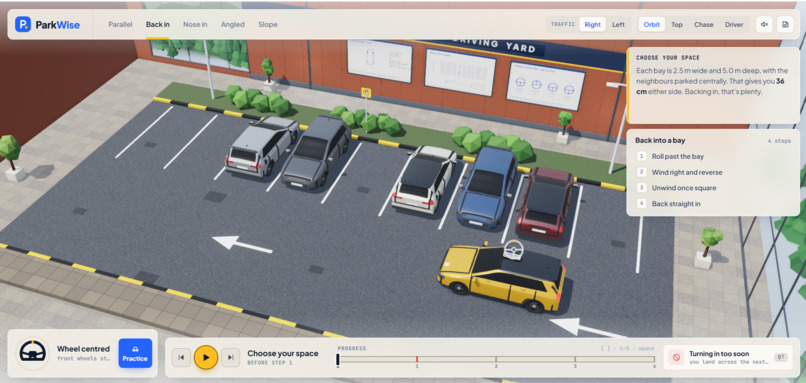Select step 4 Back straight in
Viewport: 806px width, 383px height.
click(x=713, y=204)
